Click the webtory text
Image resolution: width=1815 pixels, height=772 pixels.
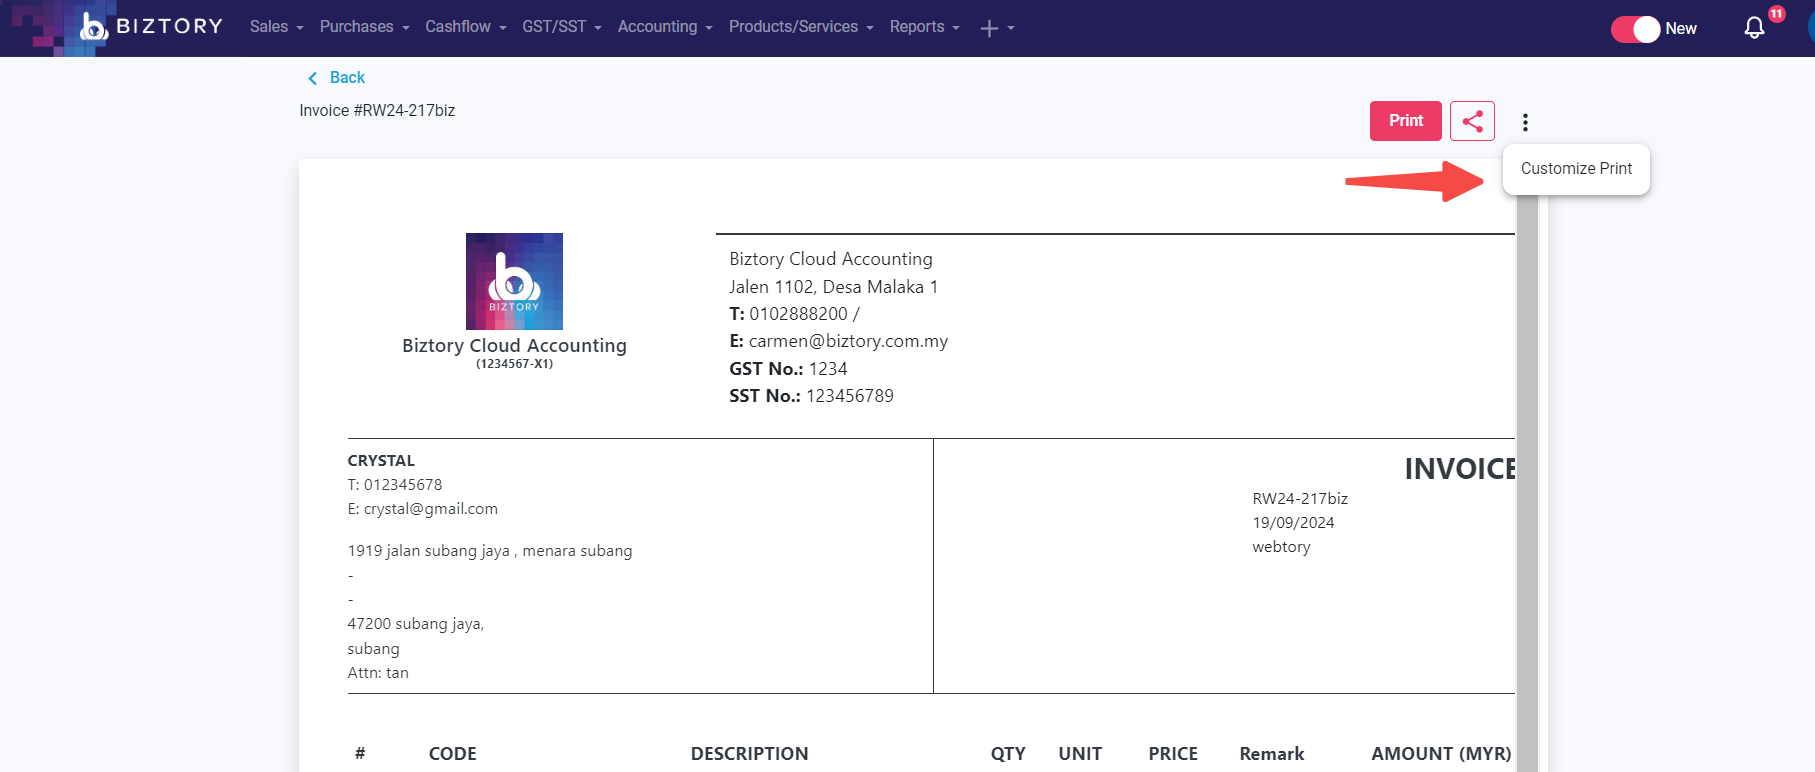point(1281,547)
